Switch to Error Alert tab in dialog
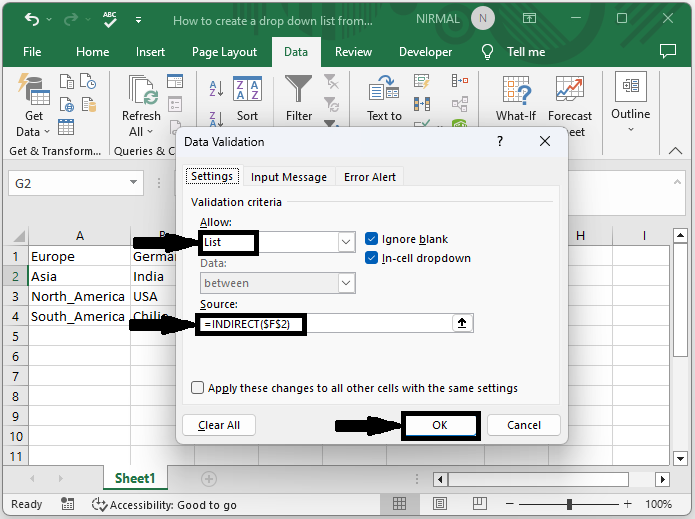 click(370, 177)
